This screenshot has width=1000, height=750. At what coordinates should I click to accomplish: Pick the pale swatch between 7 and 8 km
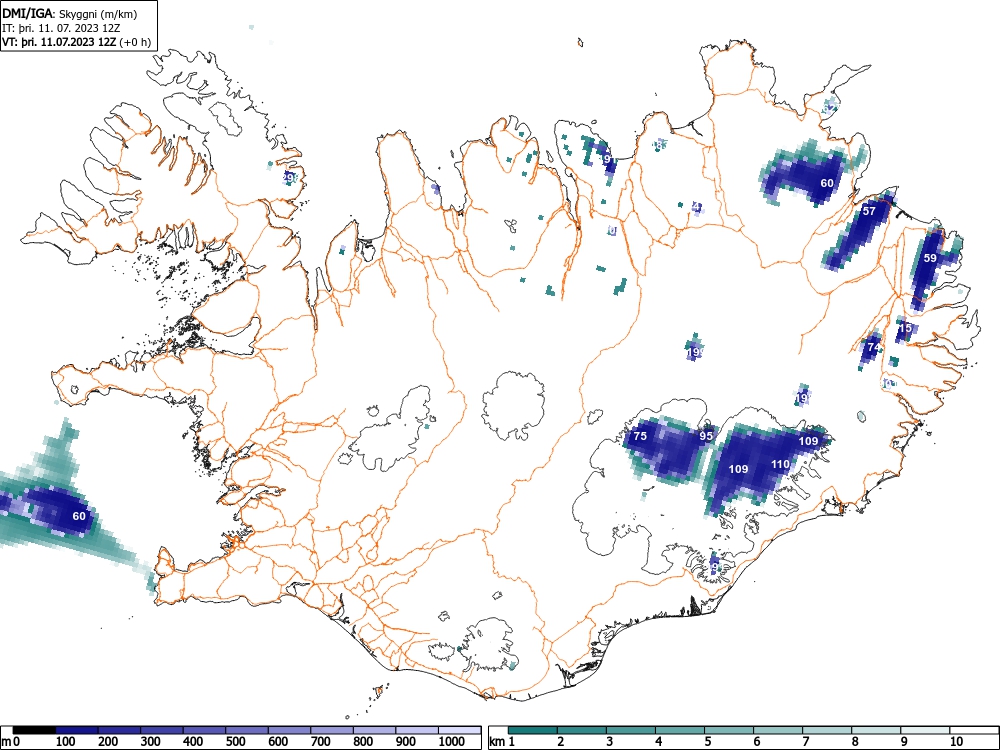pyautogui.click(x=827, y=730)
